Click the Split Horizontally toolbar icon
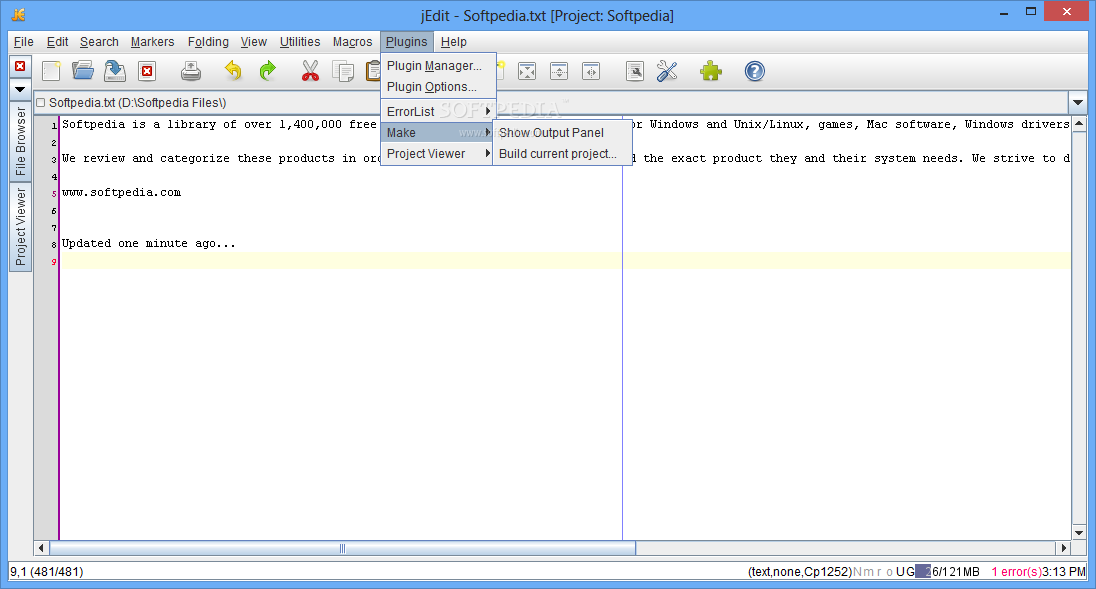This screenshot has height=589, width=1096. pos(559,71)
